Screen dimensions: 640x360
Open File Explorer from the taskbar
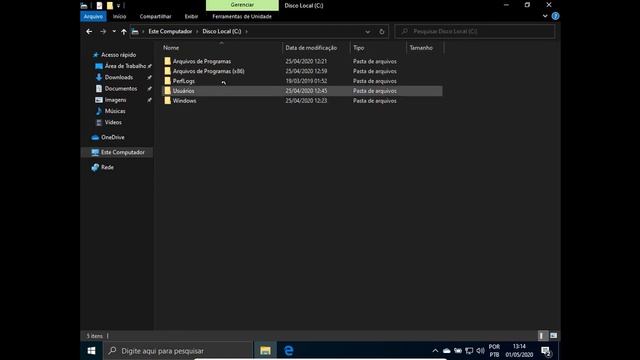coord(265,351)
